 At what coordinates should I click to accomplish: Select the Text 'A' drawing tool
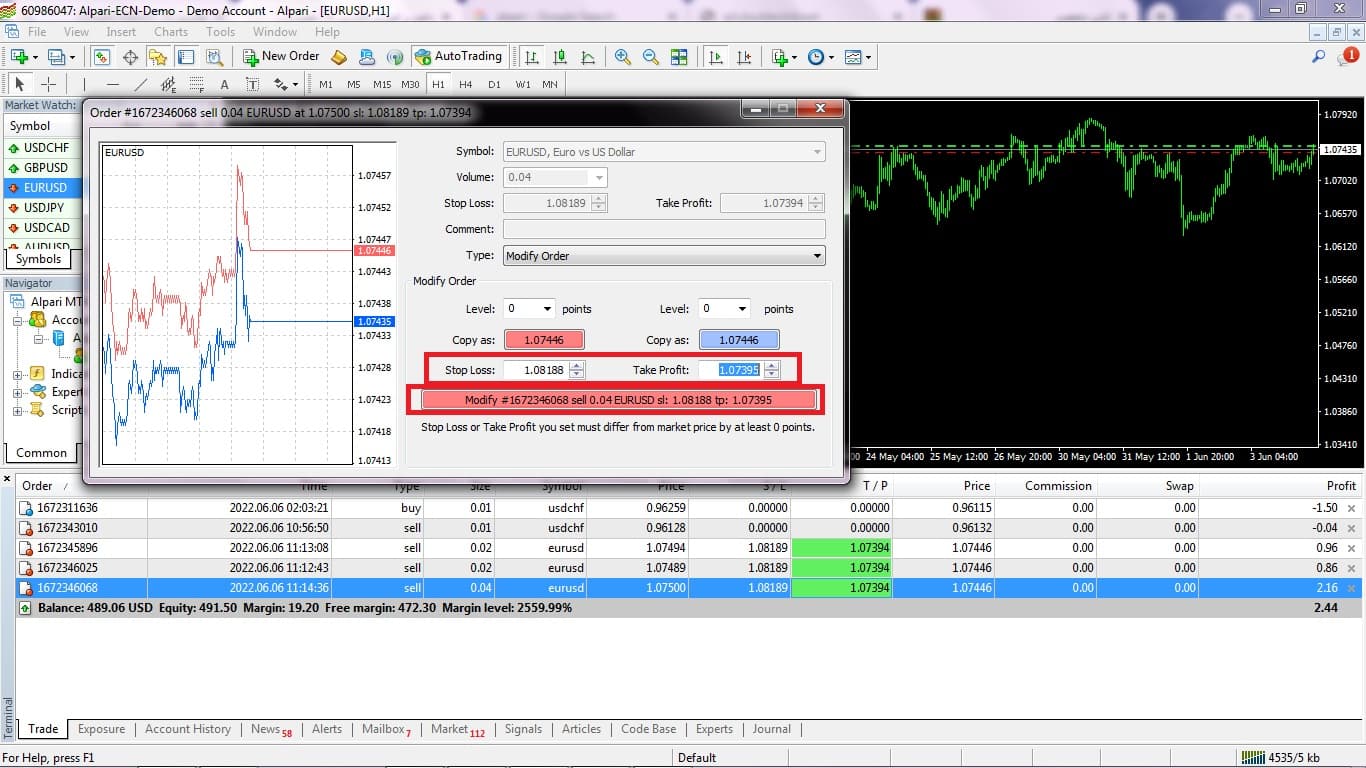pos(224,84)
